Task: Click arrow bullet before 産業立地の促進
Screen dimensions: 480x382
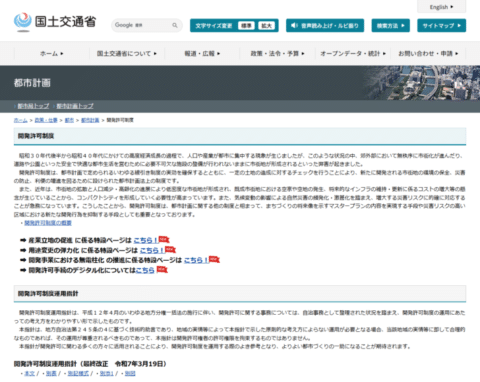Action: pyautogui.click(x=23, y=240)
